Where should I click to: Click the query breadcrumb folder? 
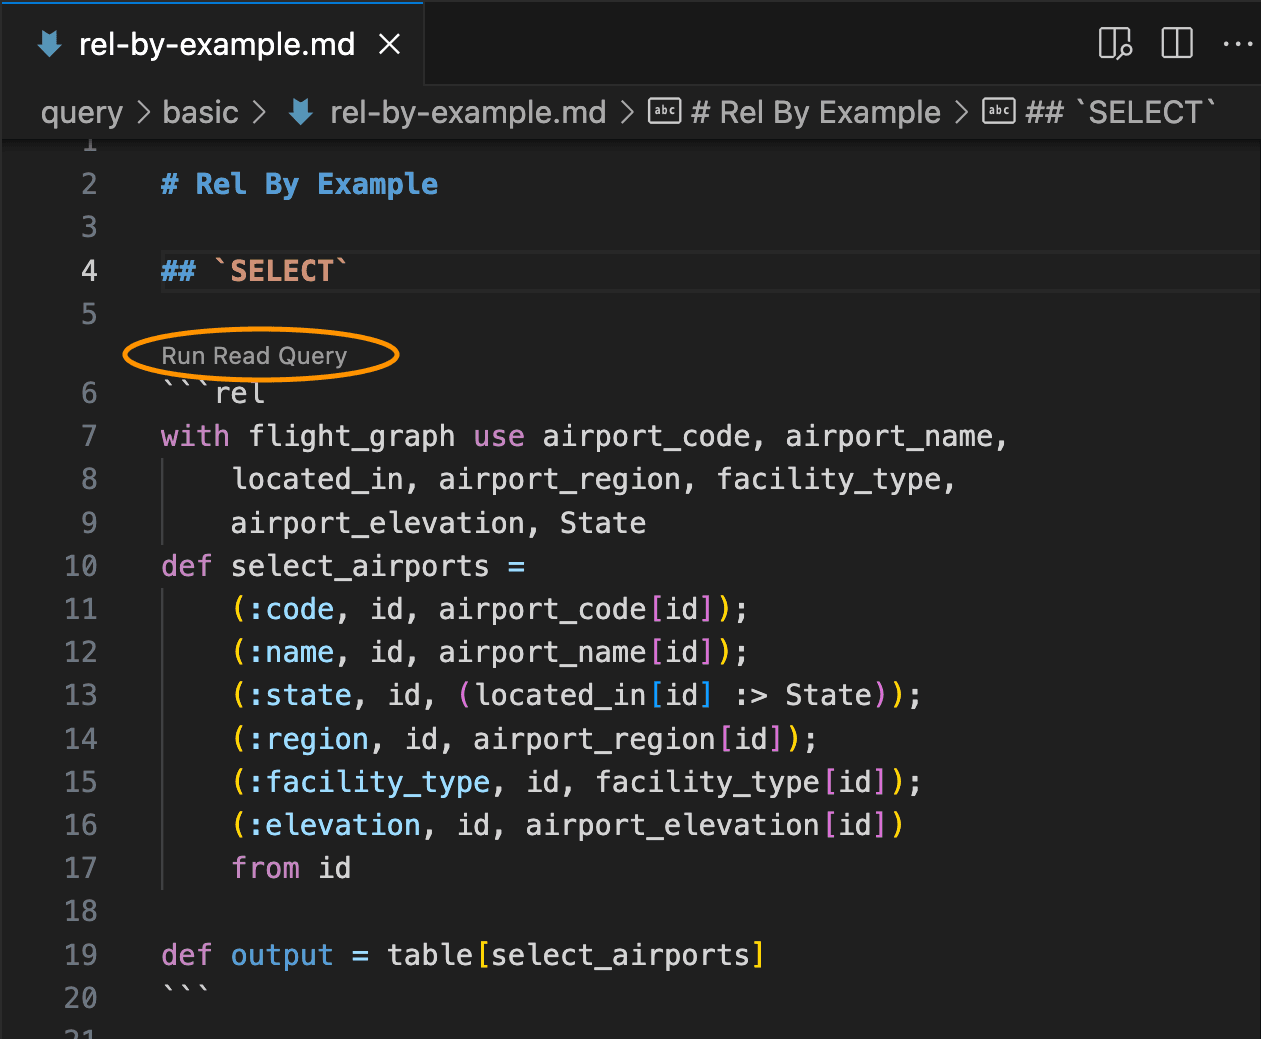(82, 113)
